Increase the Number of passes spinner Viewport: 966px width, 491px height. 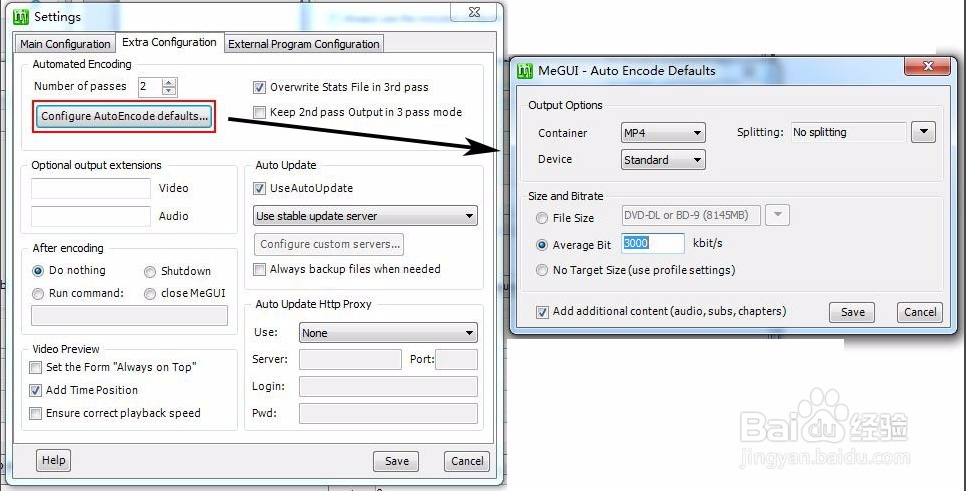pos(169,83)
